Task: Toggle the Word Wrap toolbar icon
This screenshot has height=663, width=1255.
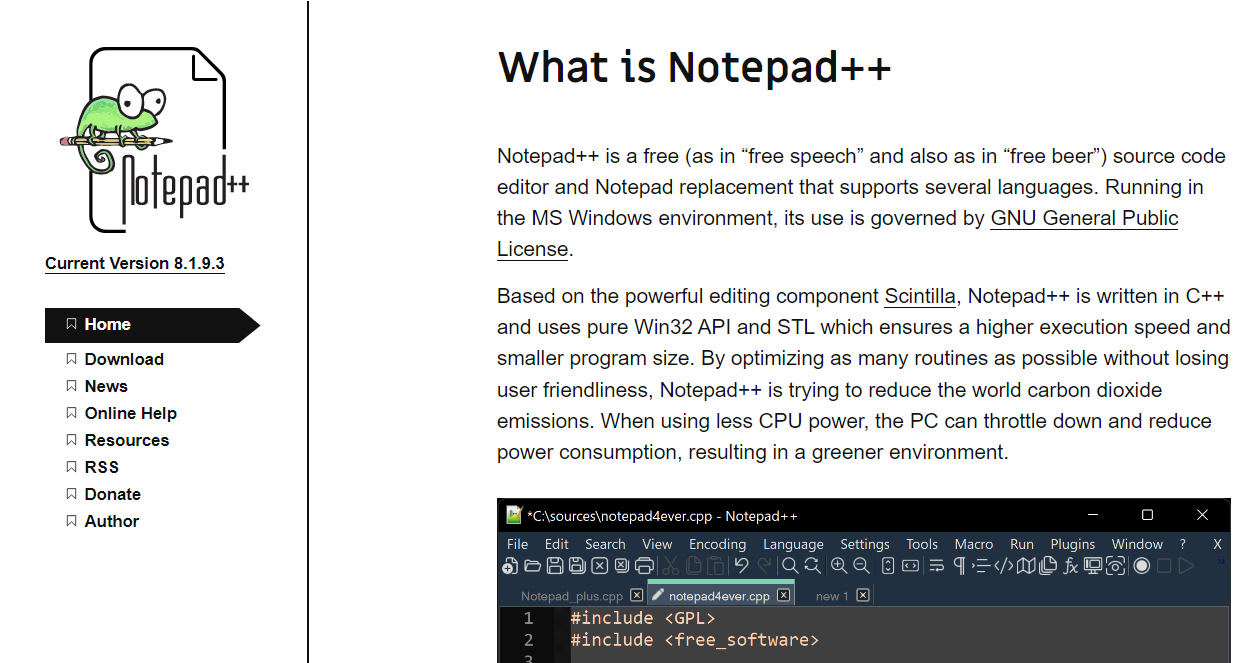Action: tap(937, 566)
